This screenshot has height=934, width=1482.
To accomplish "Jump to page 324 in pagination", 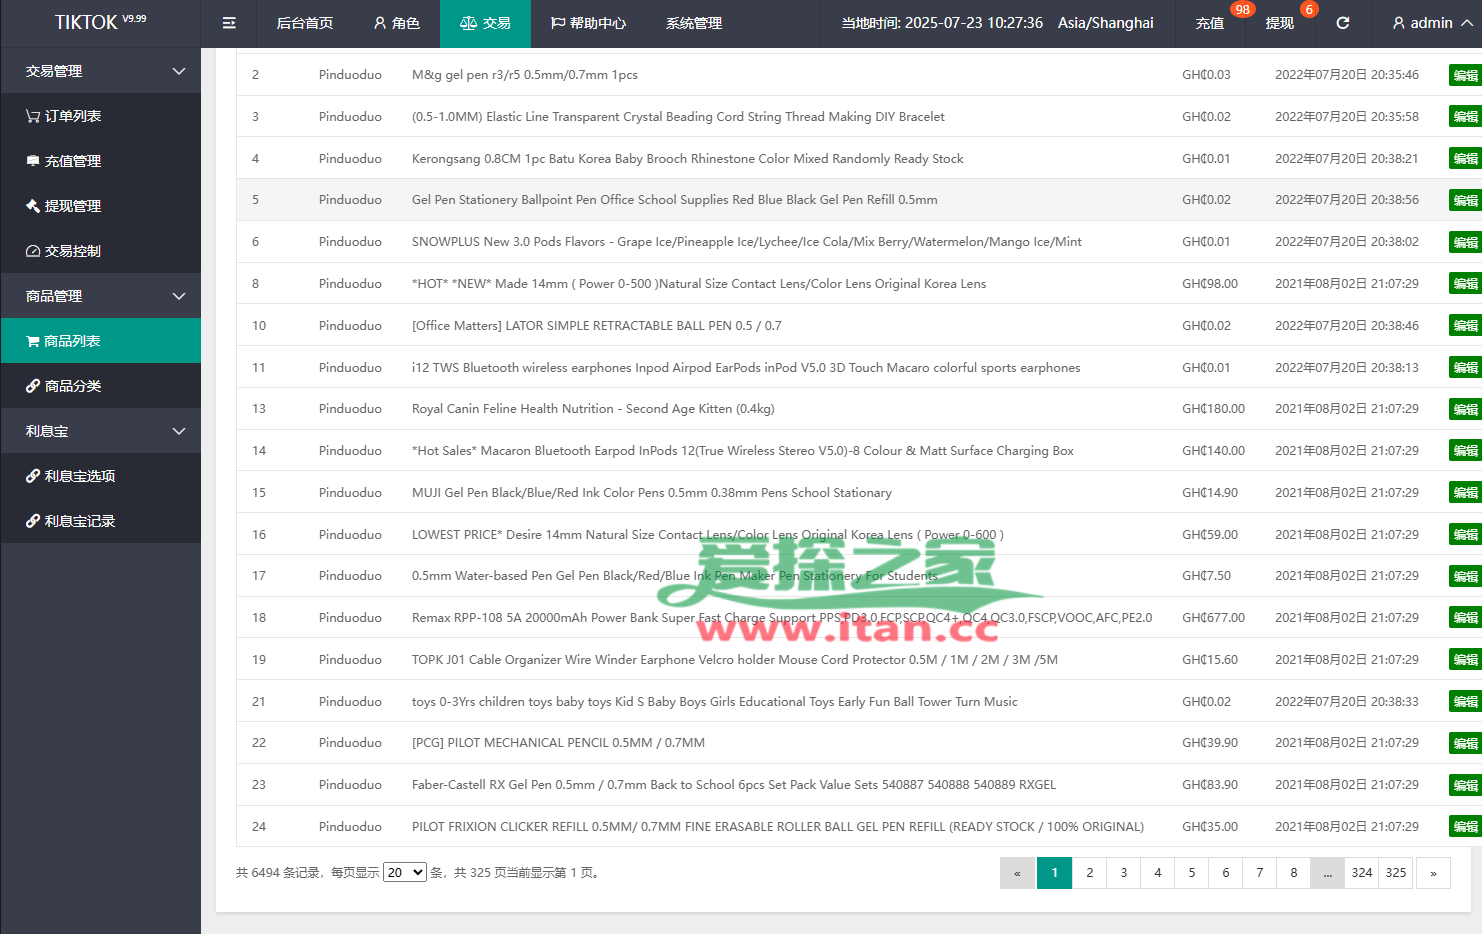I will 1362,873.
